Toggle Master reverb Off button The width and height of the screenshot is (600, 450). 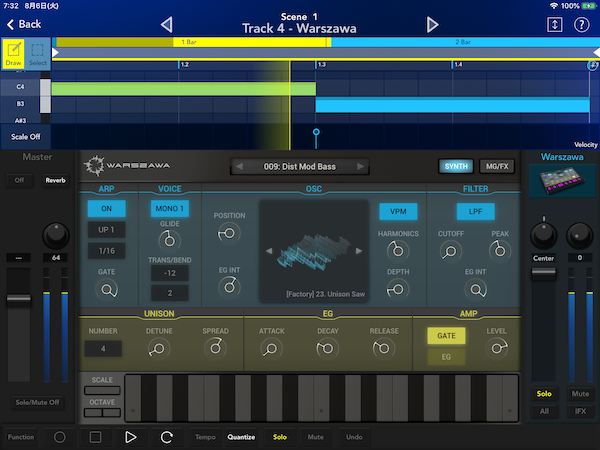[x=19, y=180]
